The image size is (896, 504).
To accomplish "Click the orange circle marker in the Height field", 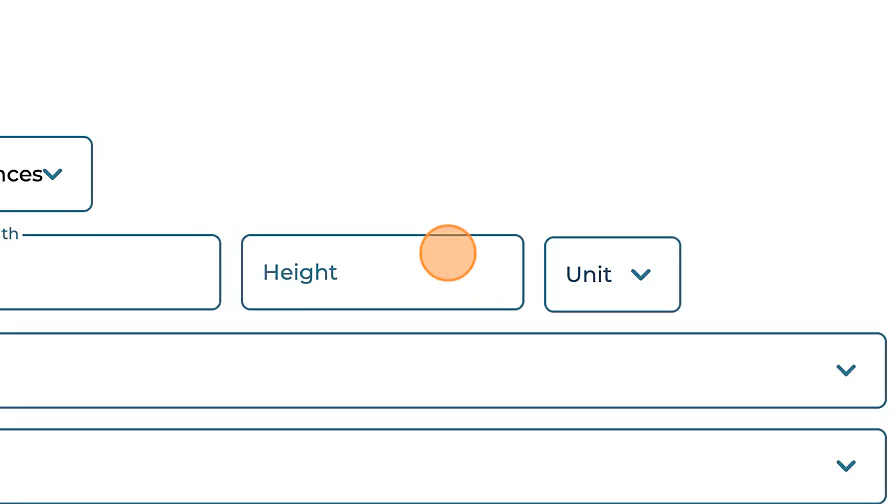I will (x=448, y=253).
